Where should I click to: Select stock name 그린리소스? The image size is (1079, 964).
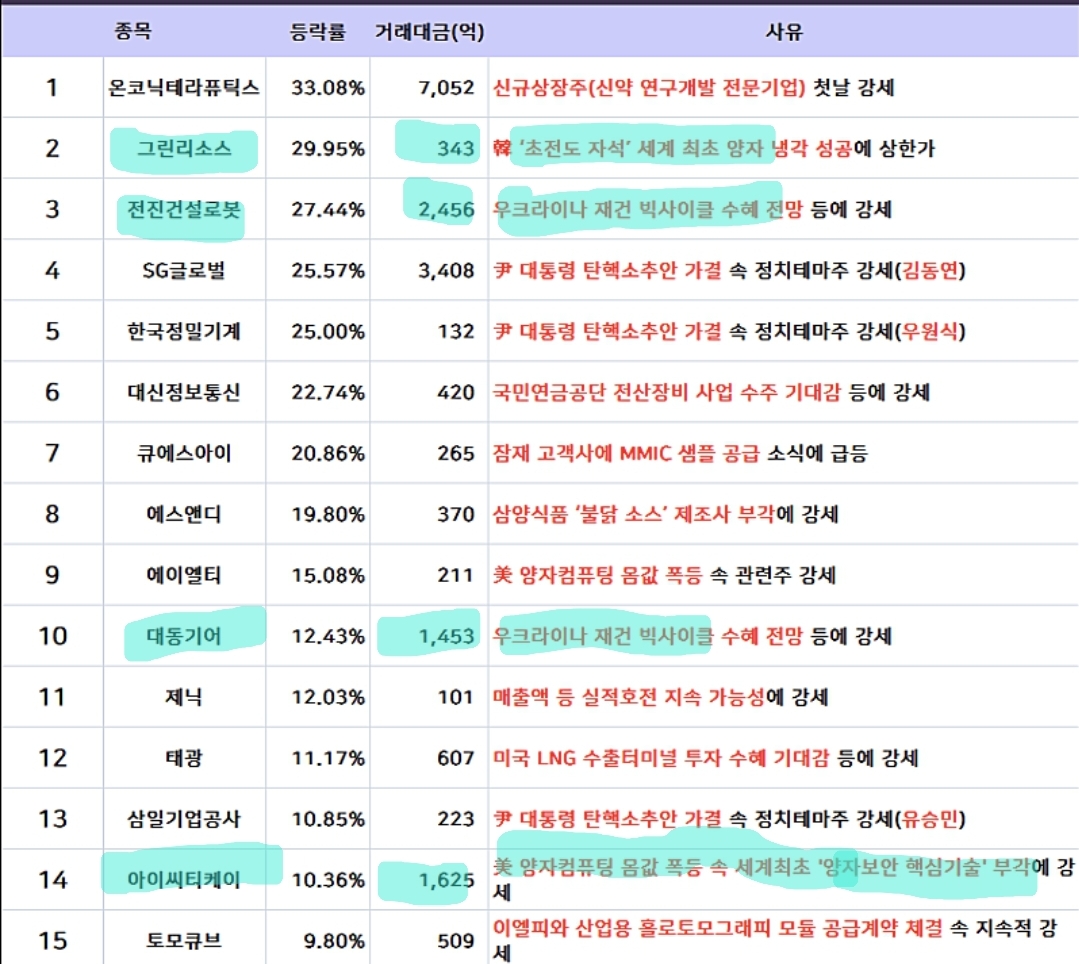[184, 149]
